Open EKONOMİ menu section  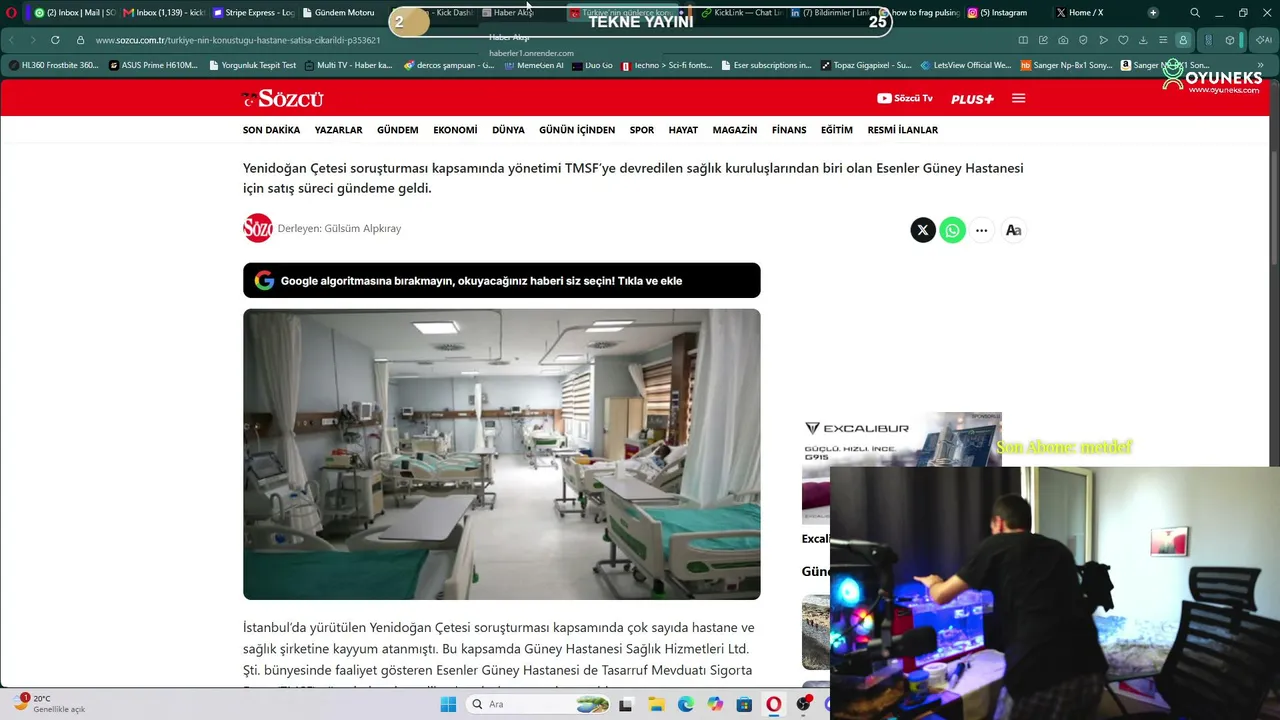pyautogui.click(x=455, y=130)
